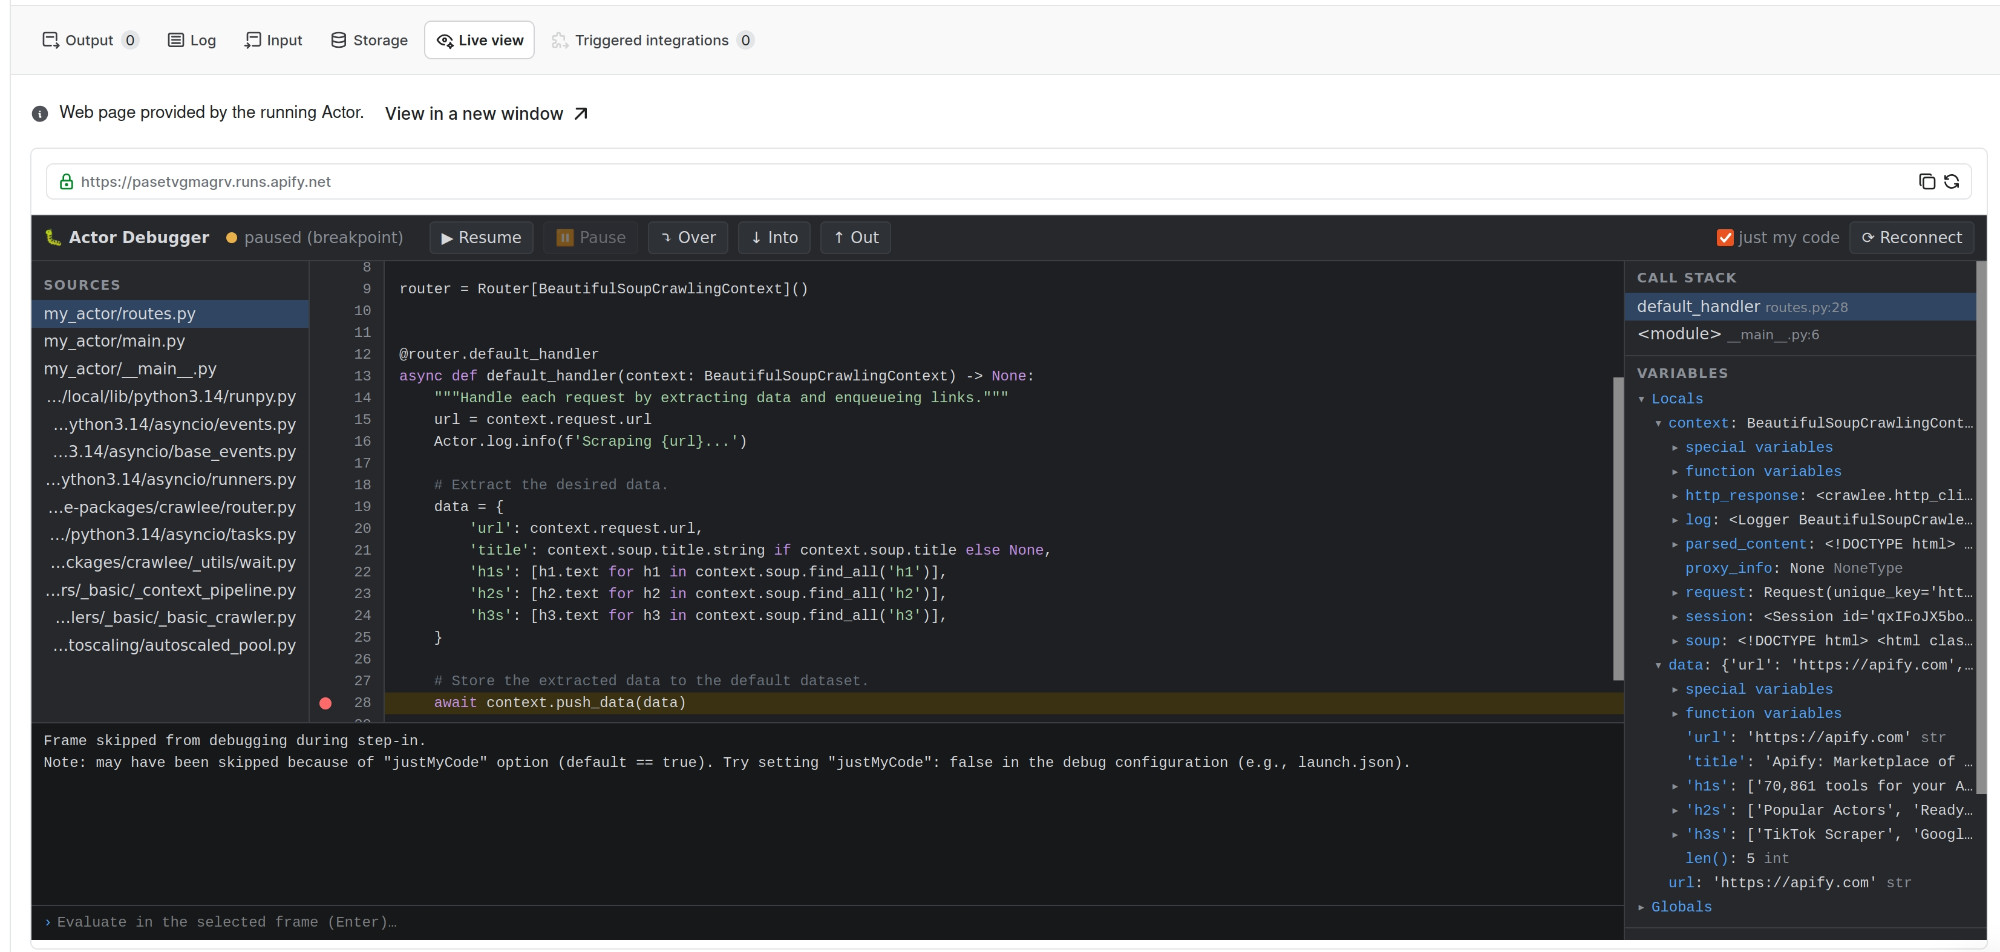Click the Resume button

click(x=481, y=238)
